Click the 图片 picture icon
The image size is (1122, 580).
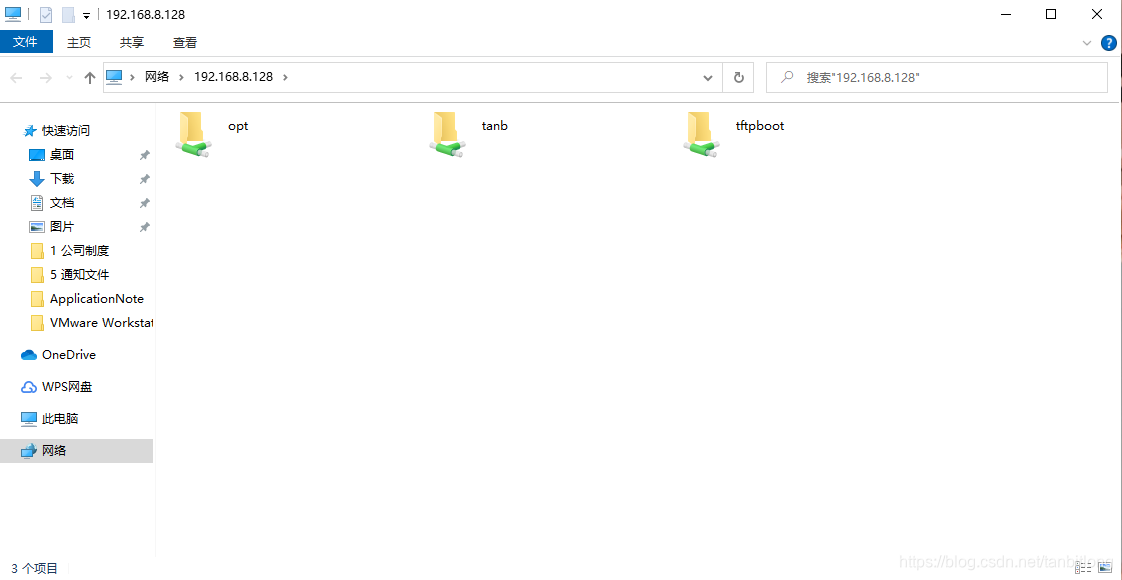36,227
